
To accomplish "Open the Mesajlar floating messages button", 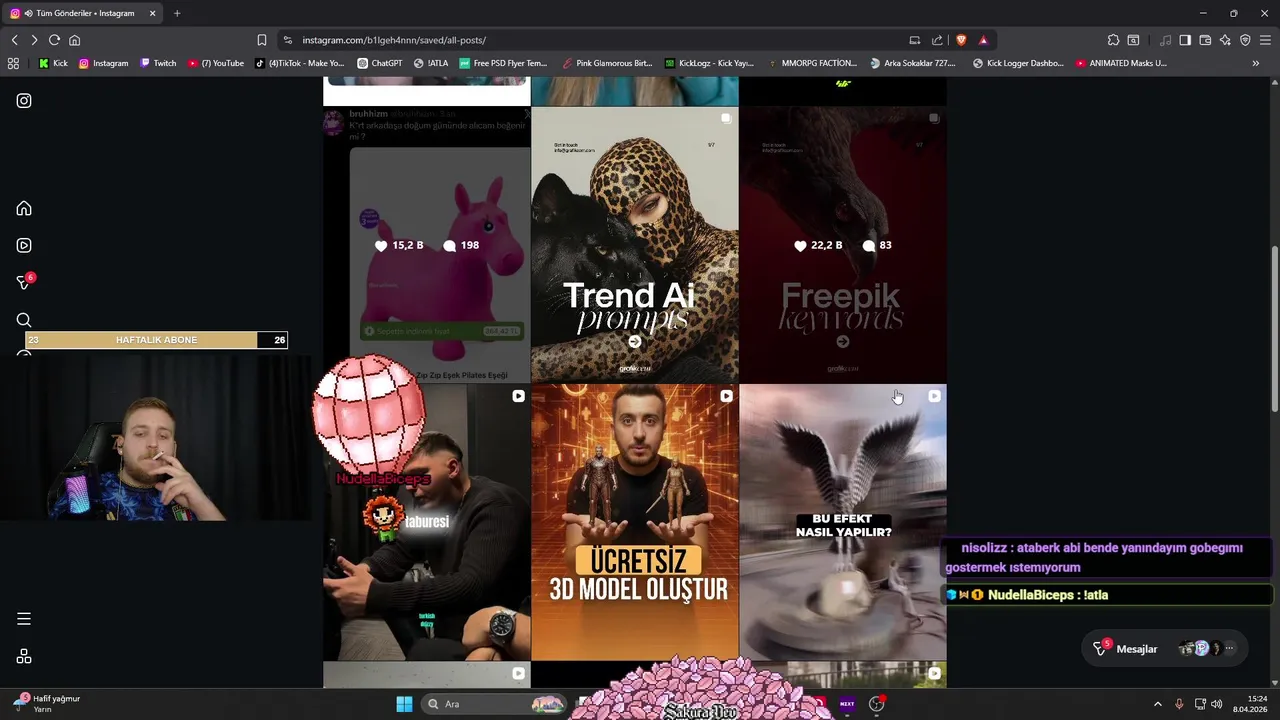I will (x=1165, y=649).
